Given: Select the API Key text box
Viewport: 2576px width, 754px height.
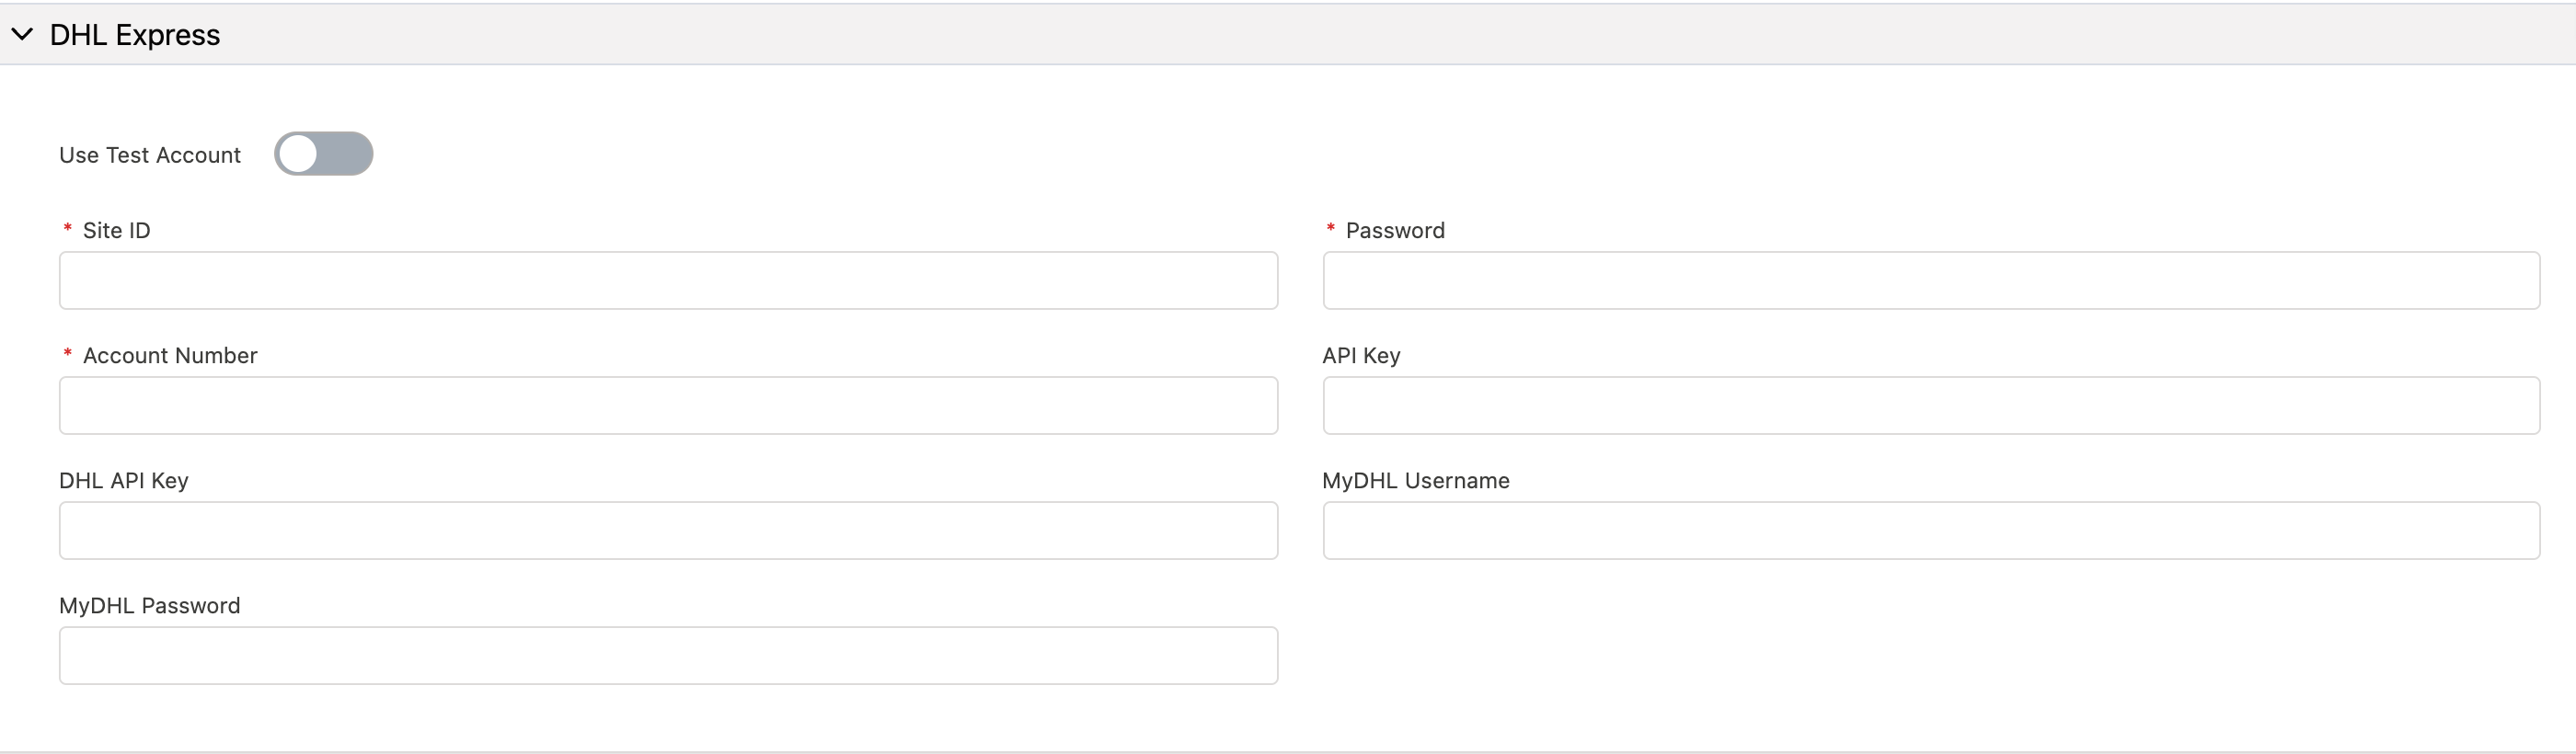Looking at the screenshot, I should (1931, 405).
